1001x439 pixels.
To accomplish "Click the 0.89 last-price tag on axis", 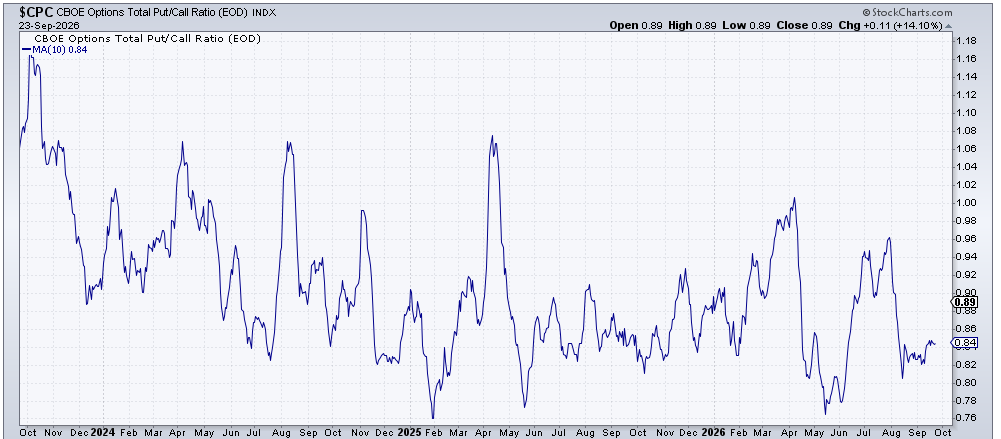I will point(964,302).
